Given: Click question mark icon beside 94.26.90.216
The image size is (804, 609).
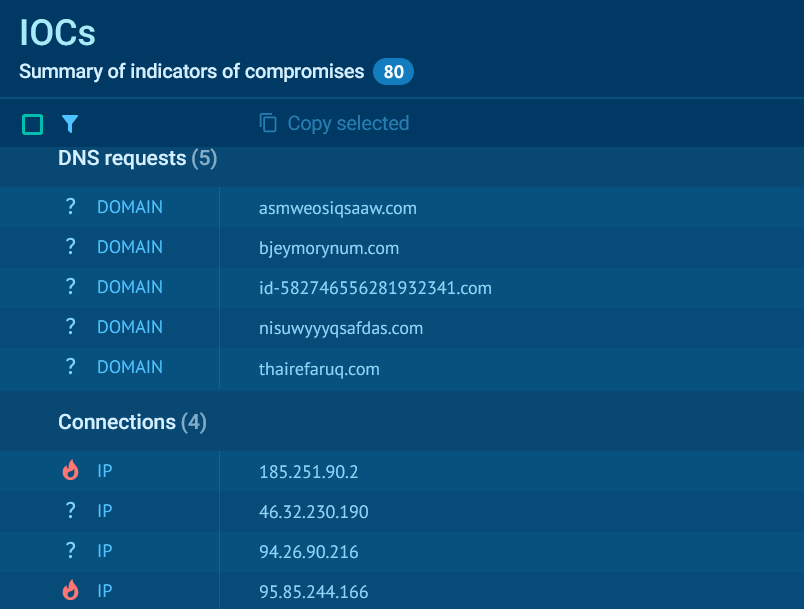Looking at the screenshot, I should point(70,550).
